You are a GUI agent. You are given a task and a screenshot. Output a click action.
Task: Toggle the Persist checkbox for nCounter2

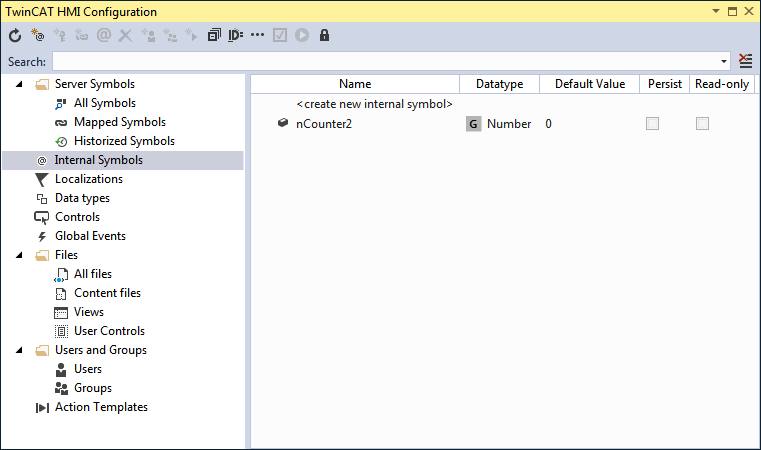point(652,123)
